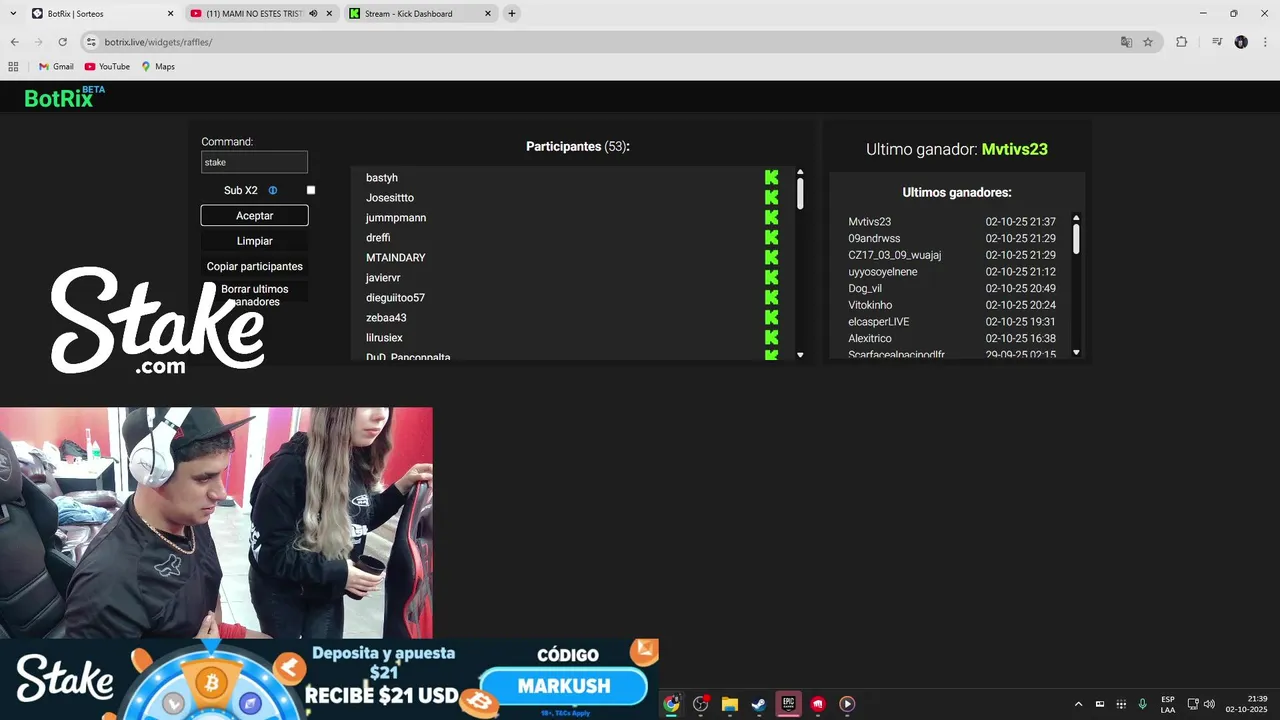
Task: Click the BotRix BETA logo
Action: pos(64,97)
